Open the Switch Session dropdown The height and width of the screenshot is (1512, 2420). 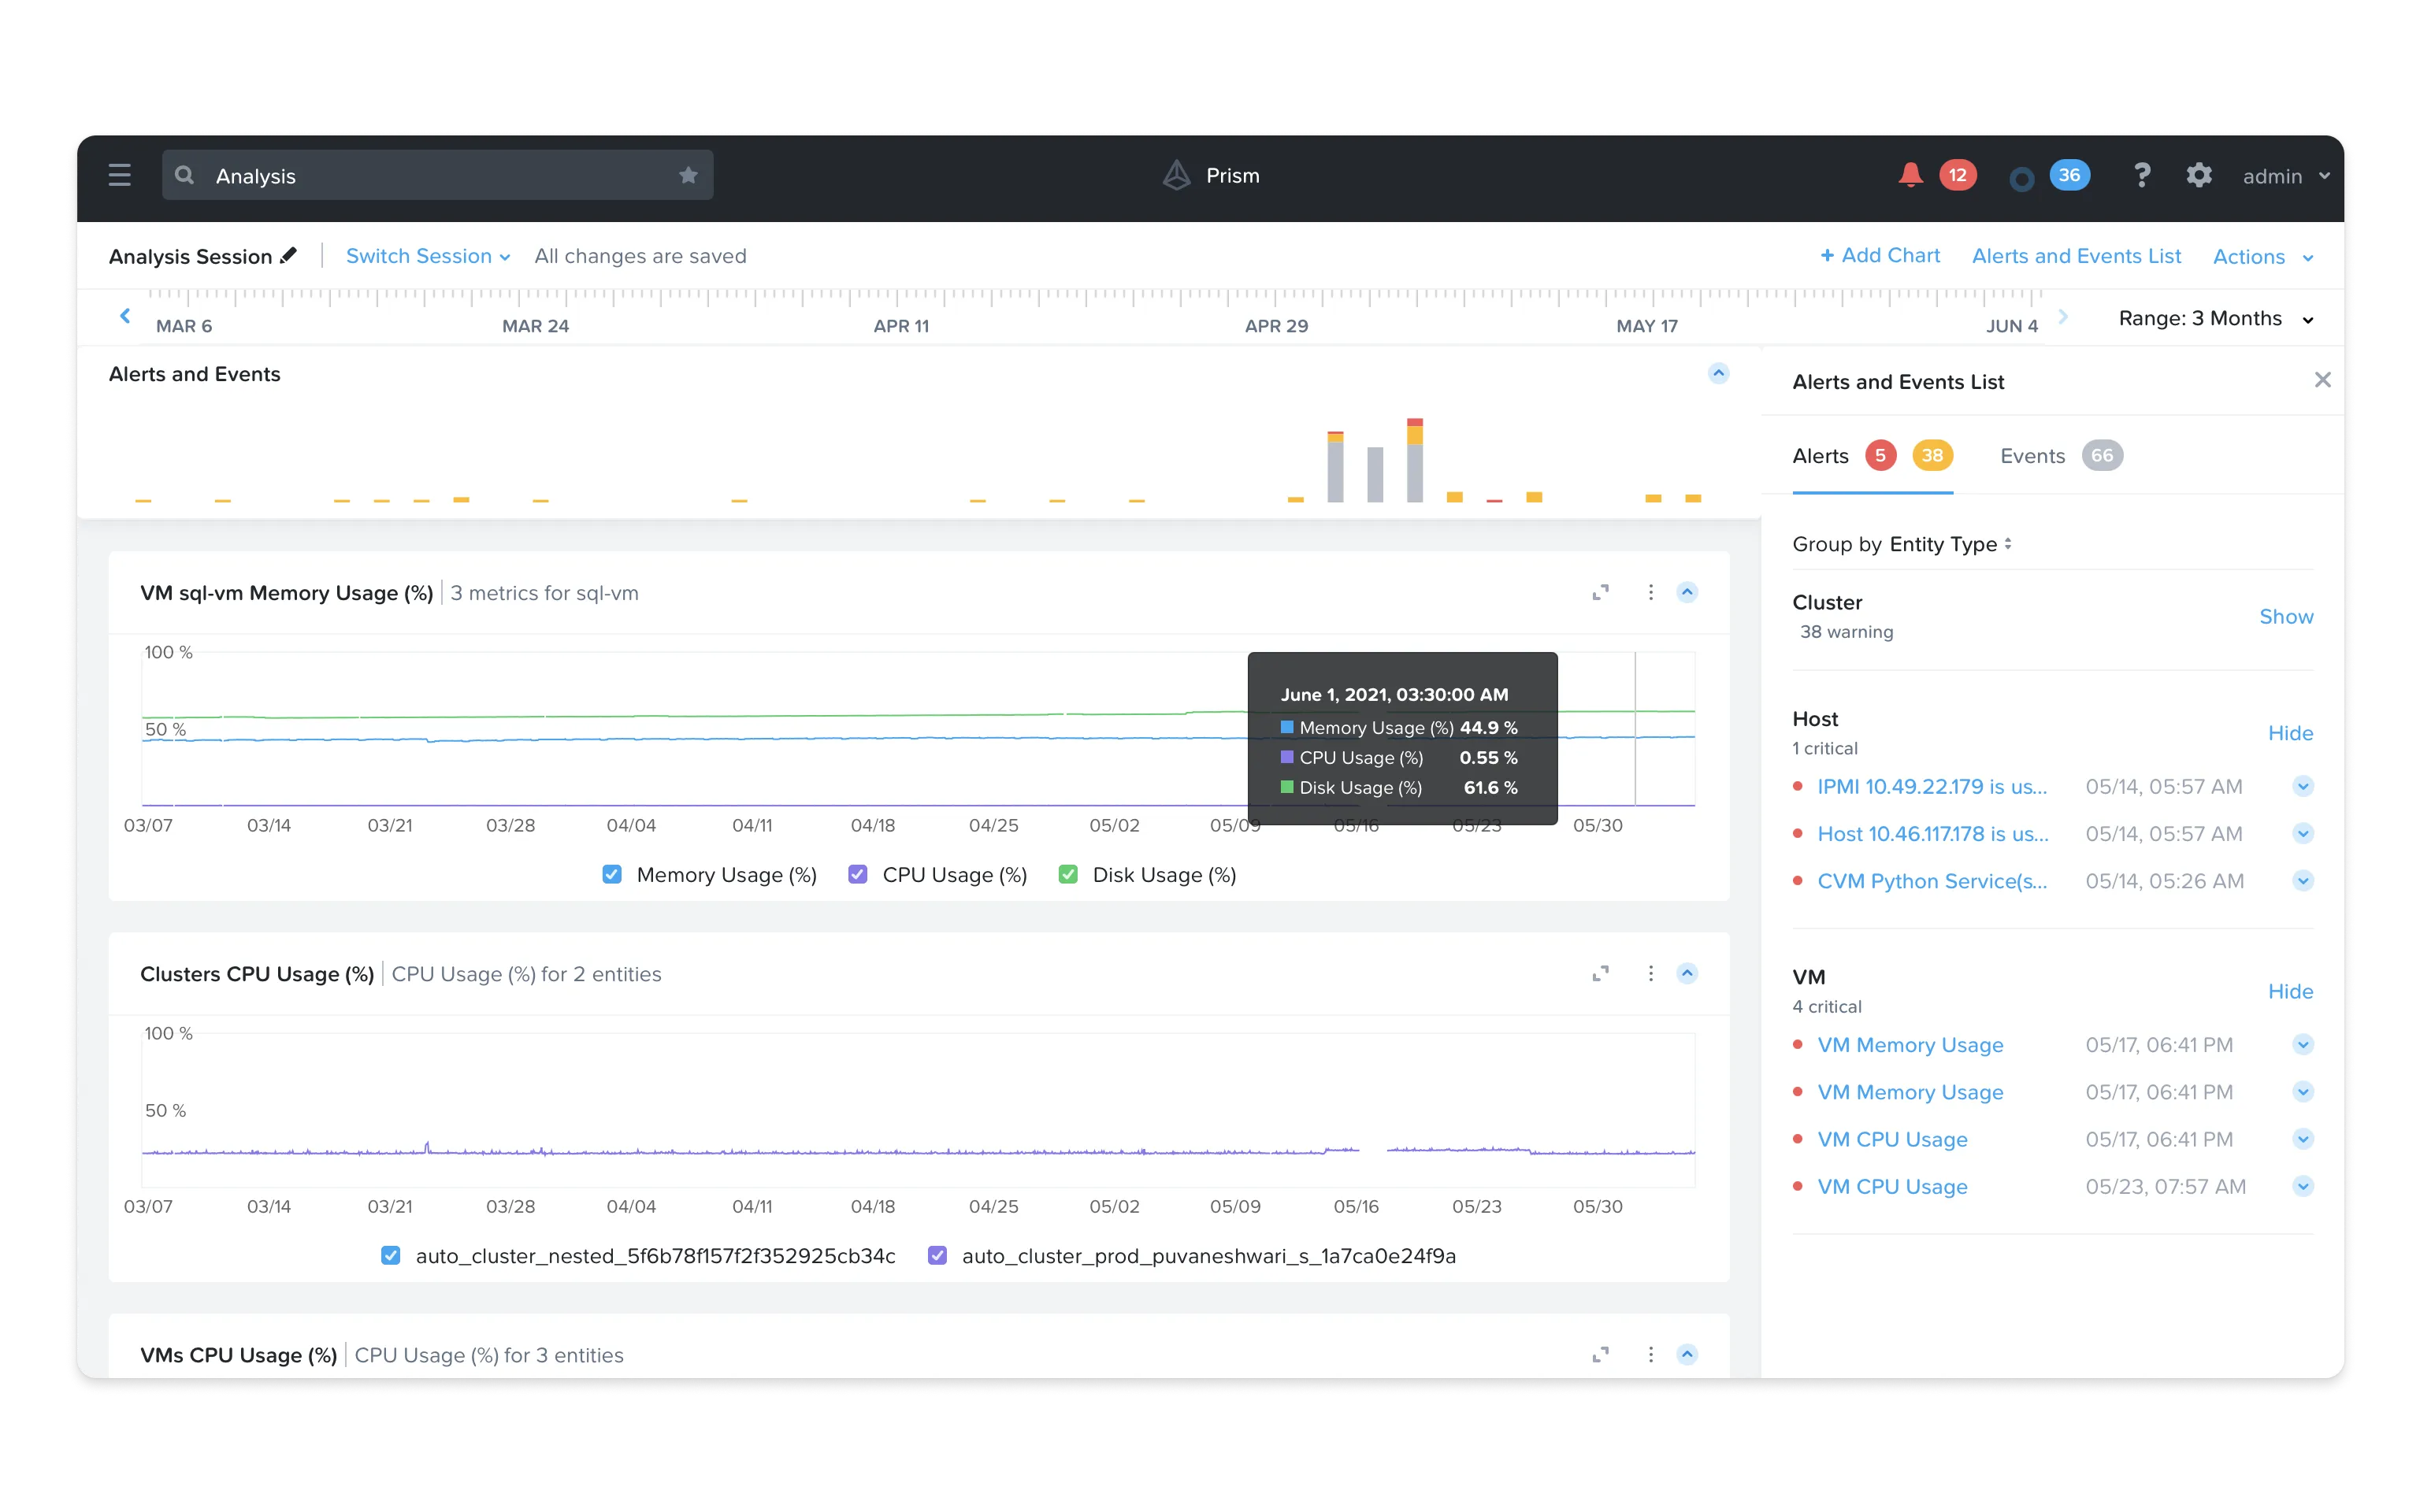click(x=428, y=256)
